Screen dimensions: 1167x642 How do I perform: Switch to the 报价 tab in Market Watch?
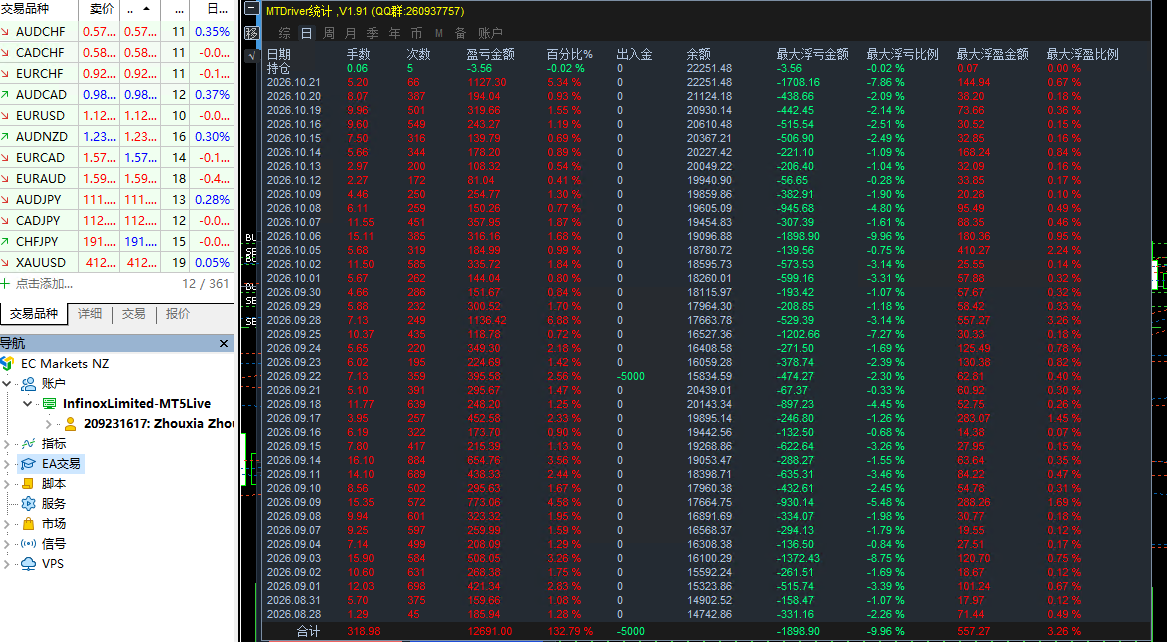pos(178,314)
